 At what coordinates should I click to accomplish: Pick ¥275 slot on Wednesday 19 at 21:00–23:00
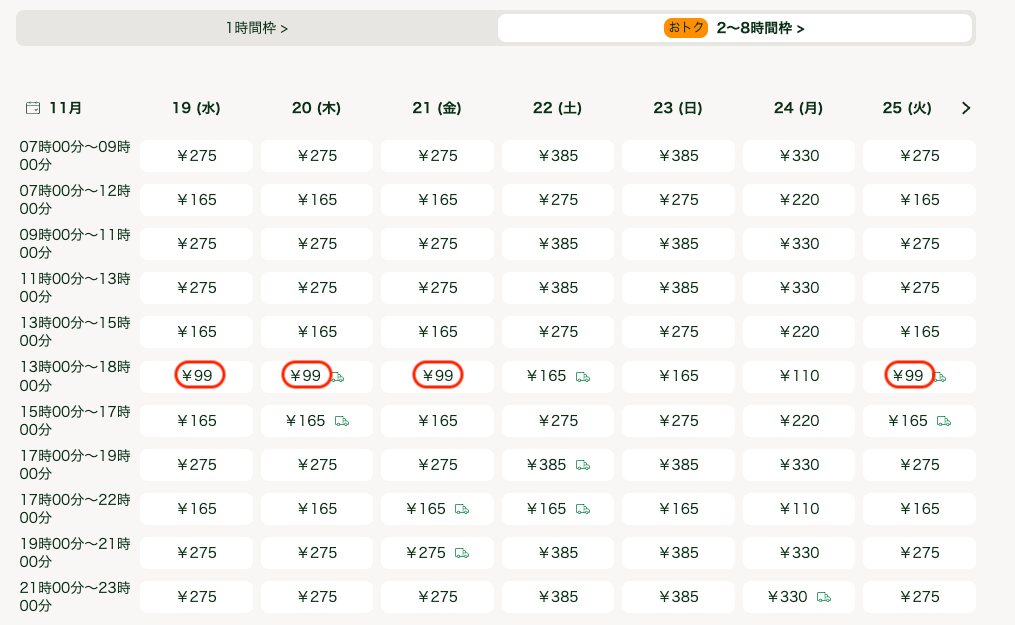(x=196, y=597)
